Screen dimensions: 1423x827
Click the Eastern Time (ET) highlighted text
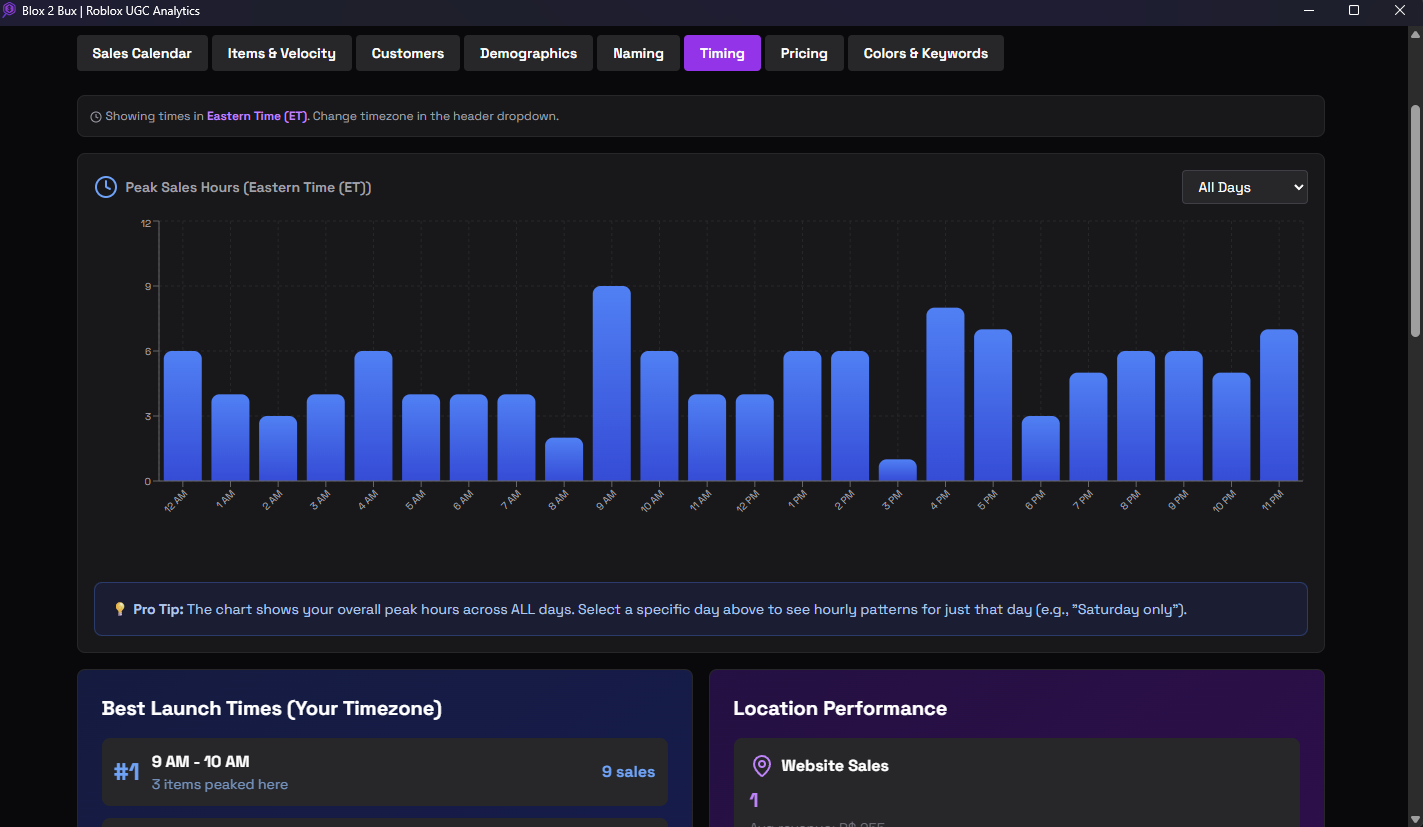coord(257,116)
